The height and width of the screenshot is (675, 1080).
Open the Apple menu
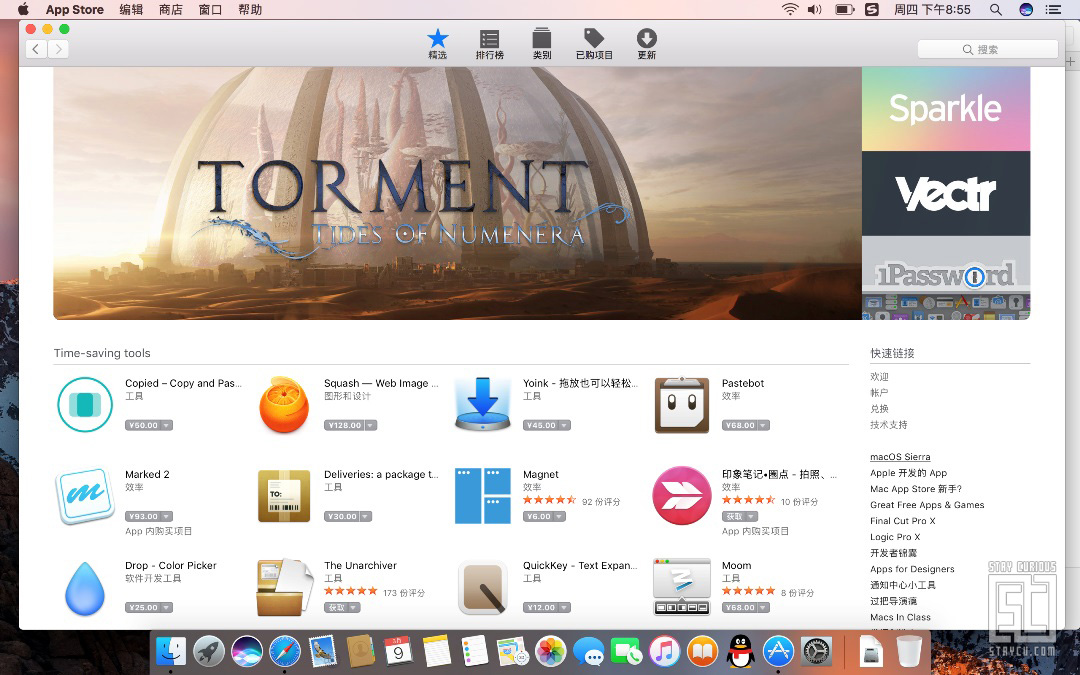pyautogui.click(x=23, y=10)
